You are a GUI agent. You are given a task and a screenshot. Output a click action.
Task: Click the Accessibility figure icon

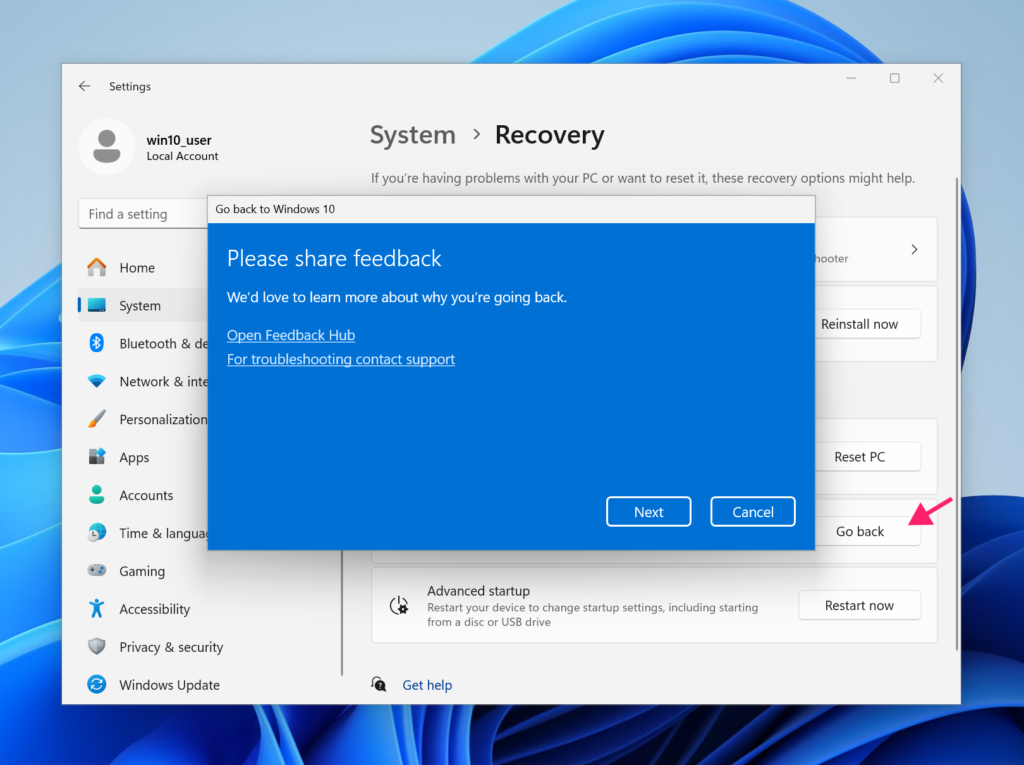click(97, 608)
